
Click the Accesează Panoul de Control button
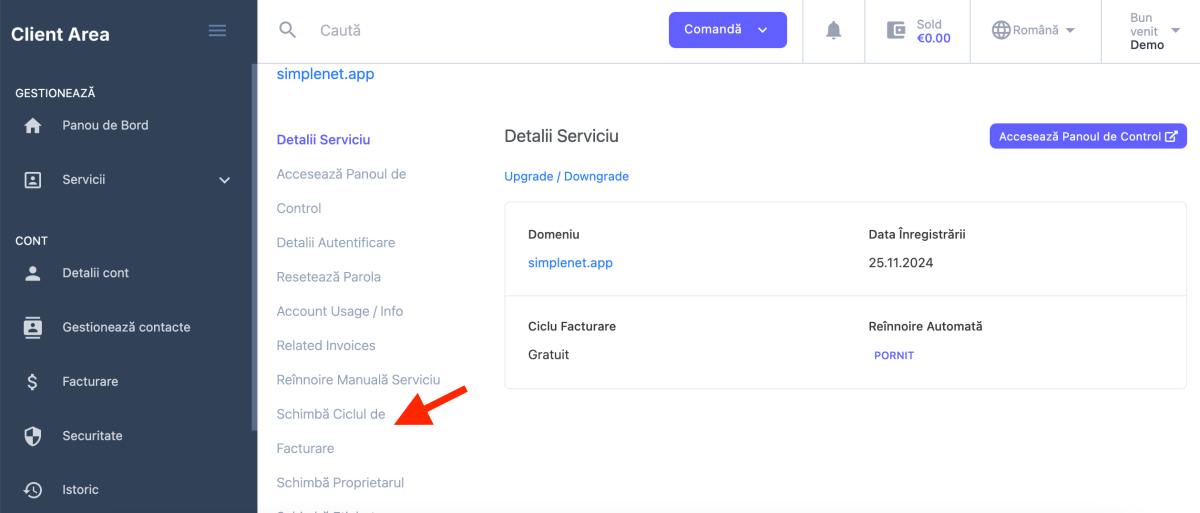(1087, 137)
